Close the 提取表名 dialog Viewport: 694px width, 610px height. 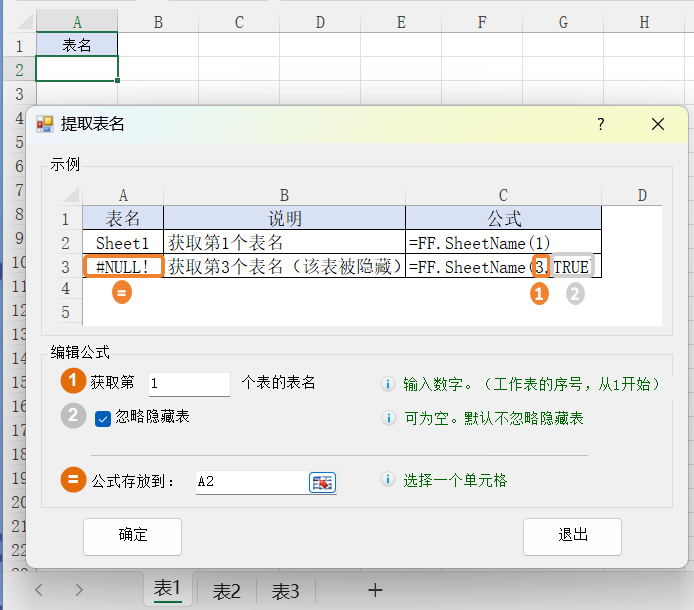point(657,124)
